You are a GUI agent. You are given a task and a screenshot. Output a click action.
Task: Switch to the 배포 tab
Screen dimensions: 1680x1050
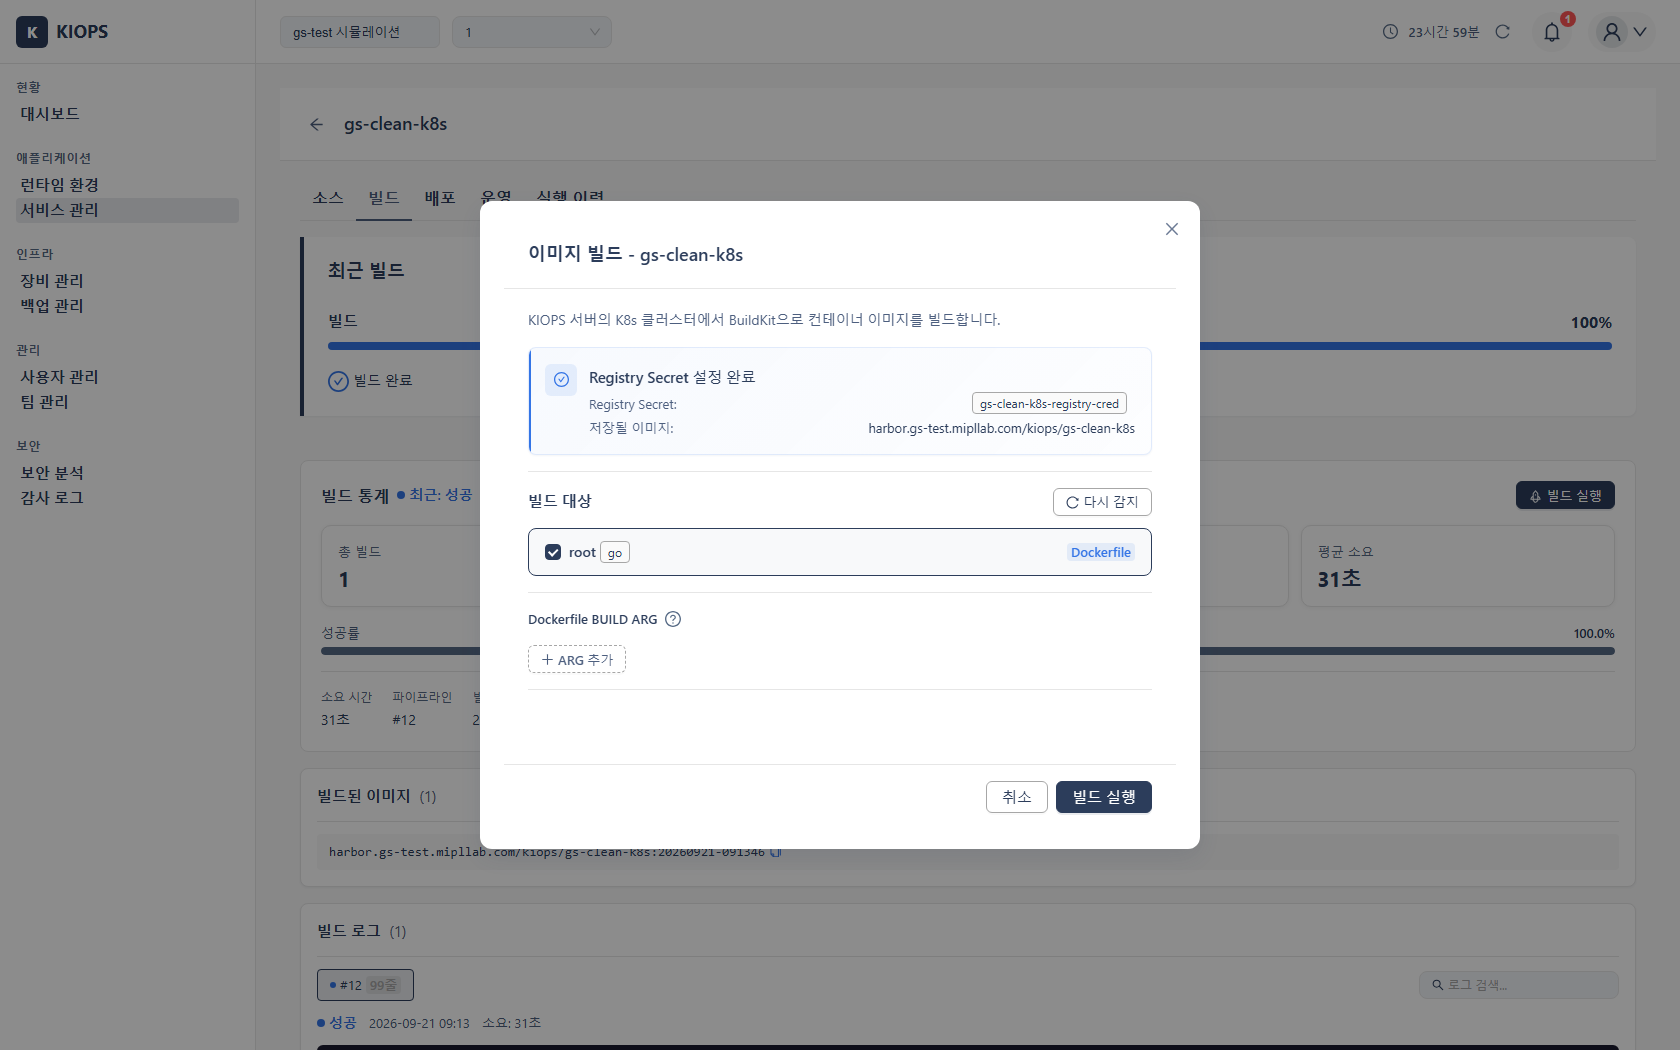click(440, 198)
